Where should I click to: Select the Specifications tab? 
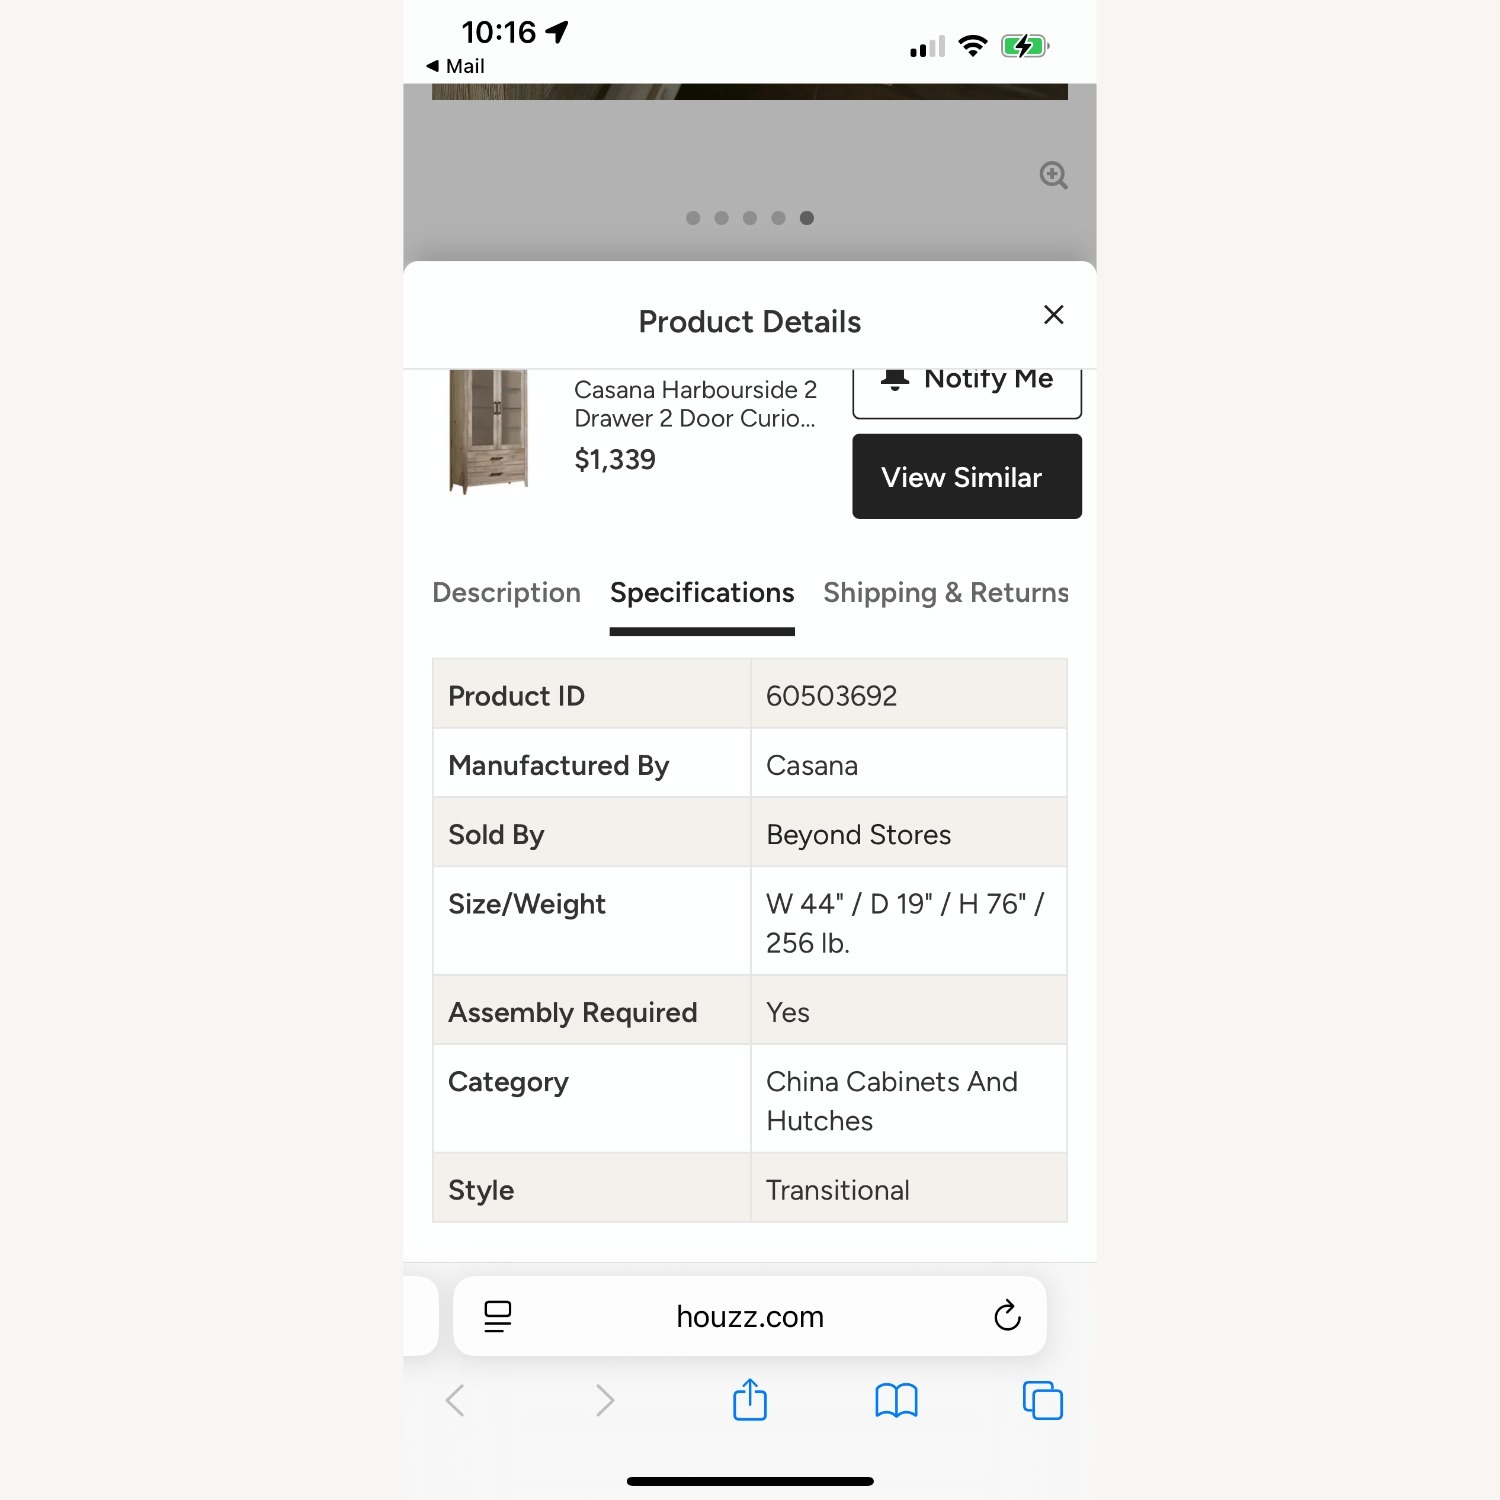click(x=702, y=593)
